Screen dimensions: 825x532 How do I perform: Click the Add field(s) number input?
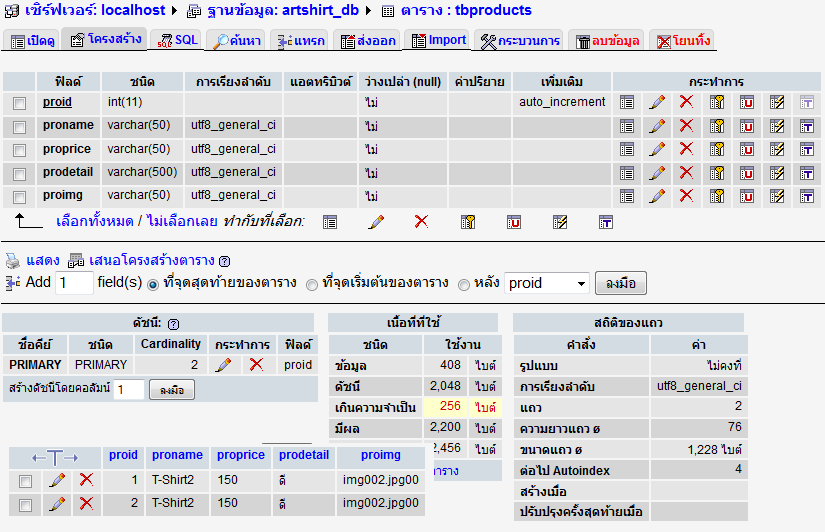(x=74, y=283)
